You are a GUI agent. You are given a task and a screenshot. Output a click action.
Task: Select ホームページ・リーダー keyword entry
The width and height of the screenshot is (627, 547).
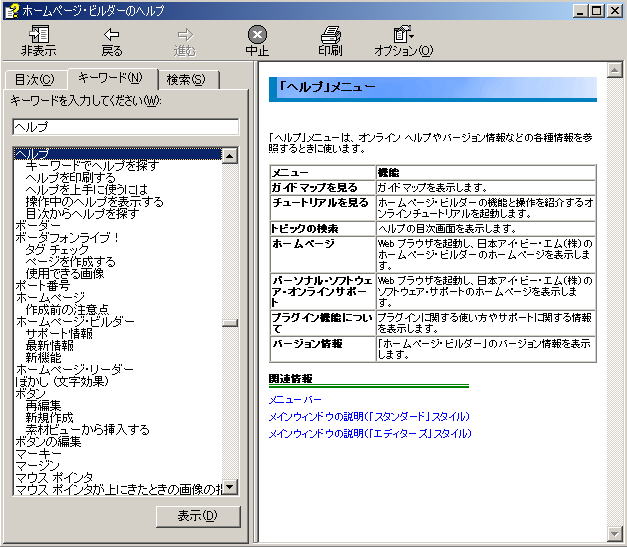coord(74,369)
